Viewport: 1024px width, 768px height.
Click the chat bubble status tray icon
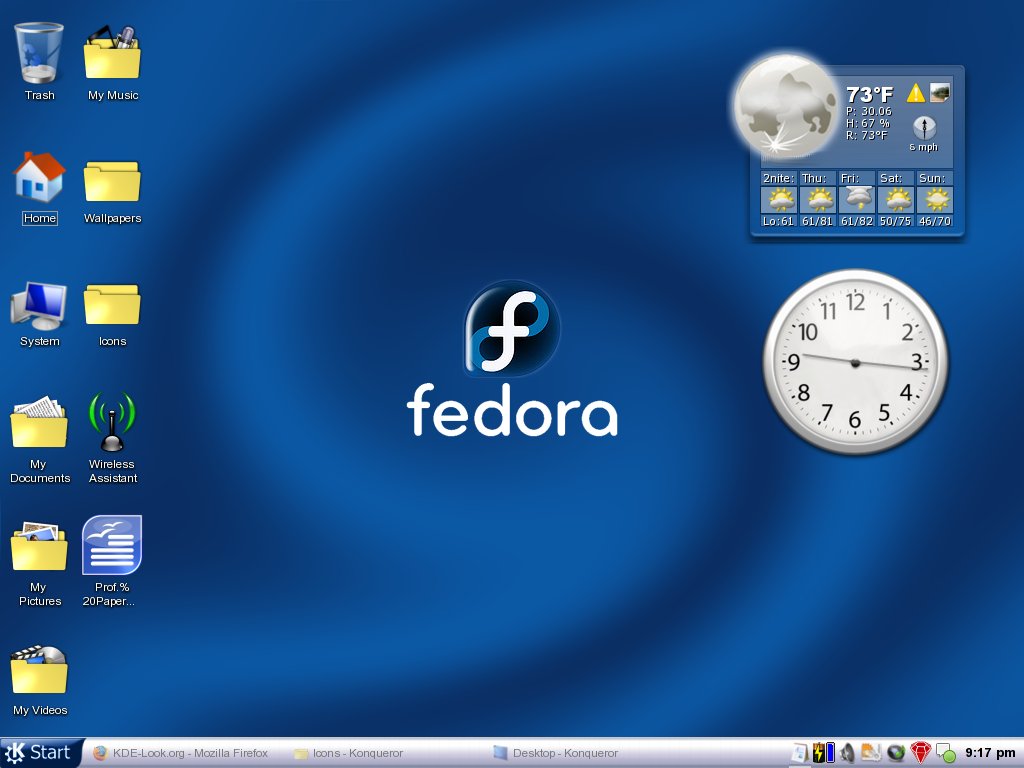coord(946,753)
